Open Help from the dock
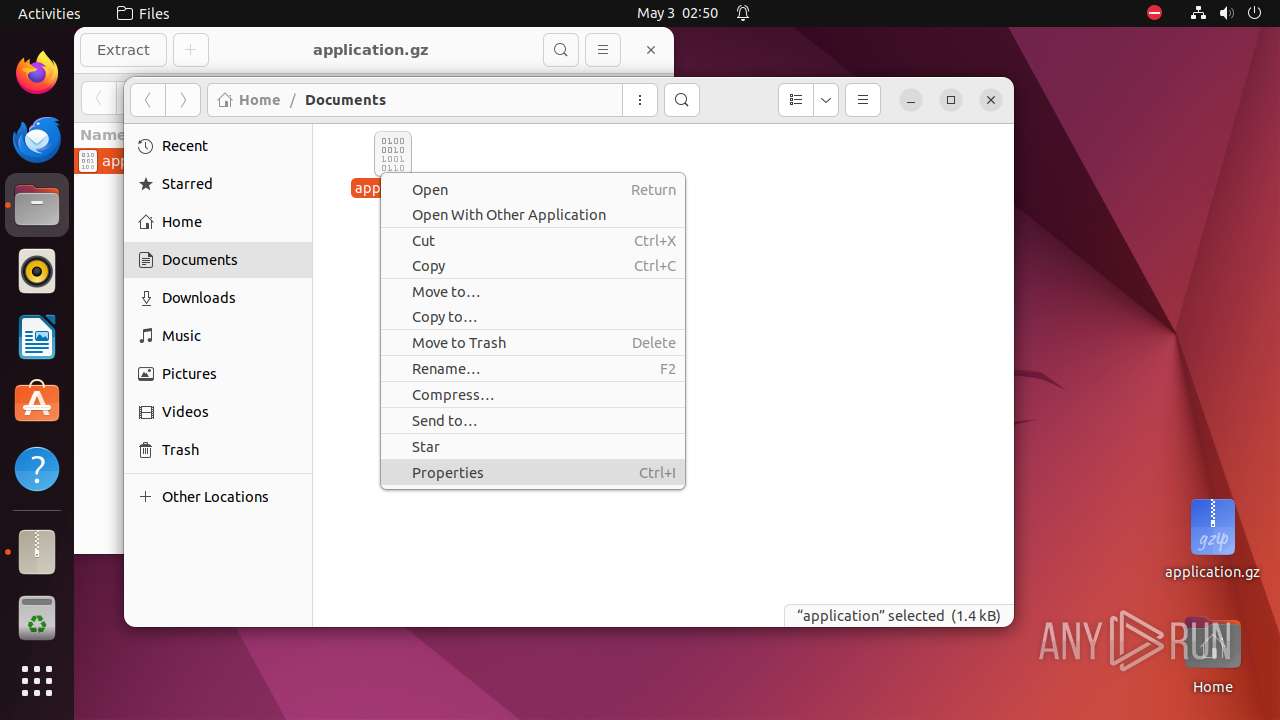The height and width of the screenshot is (720, 1280). pyautogui.click(x=37, y=469)
